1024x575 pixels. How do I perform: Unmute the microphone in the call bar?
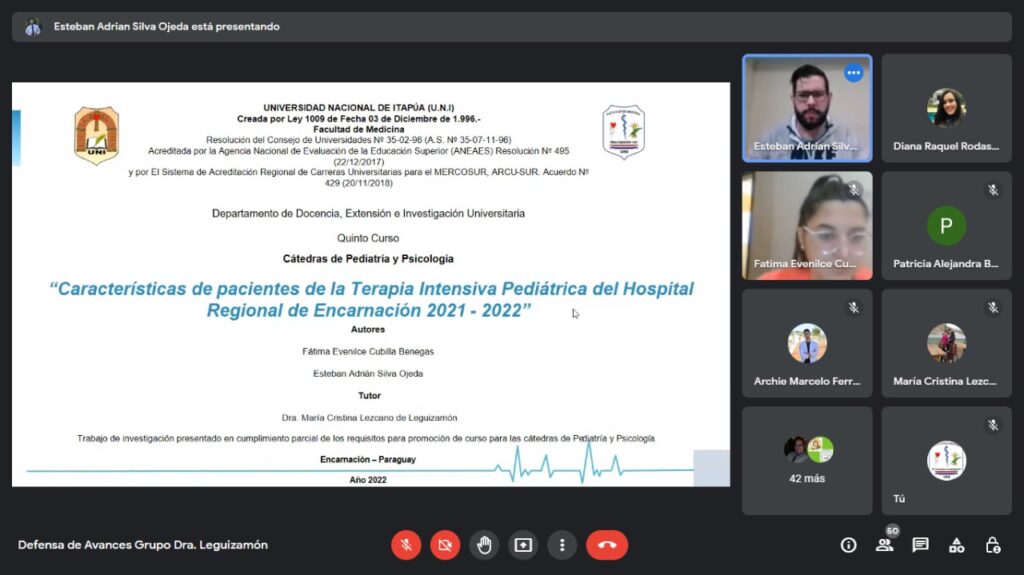(x=406, y=545)
